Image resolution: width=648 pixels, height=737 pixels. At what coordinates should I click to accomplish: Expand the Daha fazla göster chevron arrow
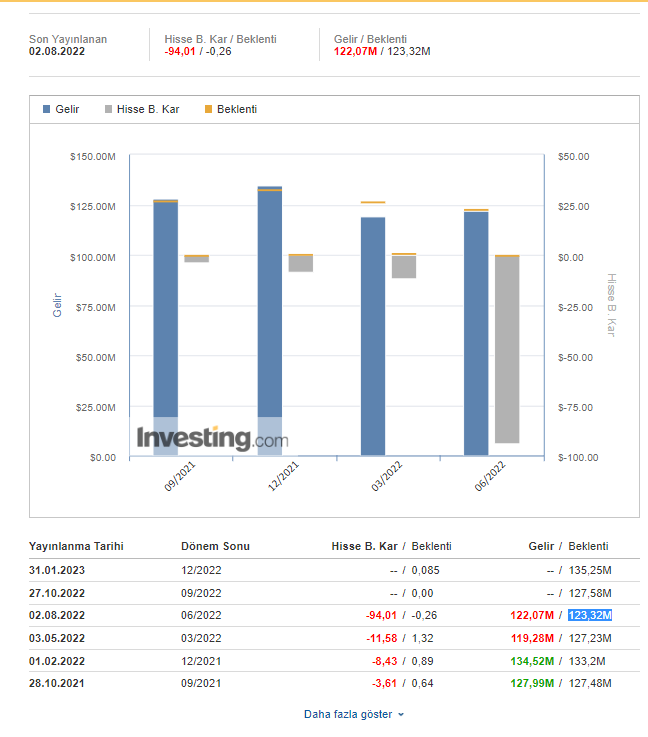(x=401, y=715)
